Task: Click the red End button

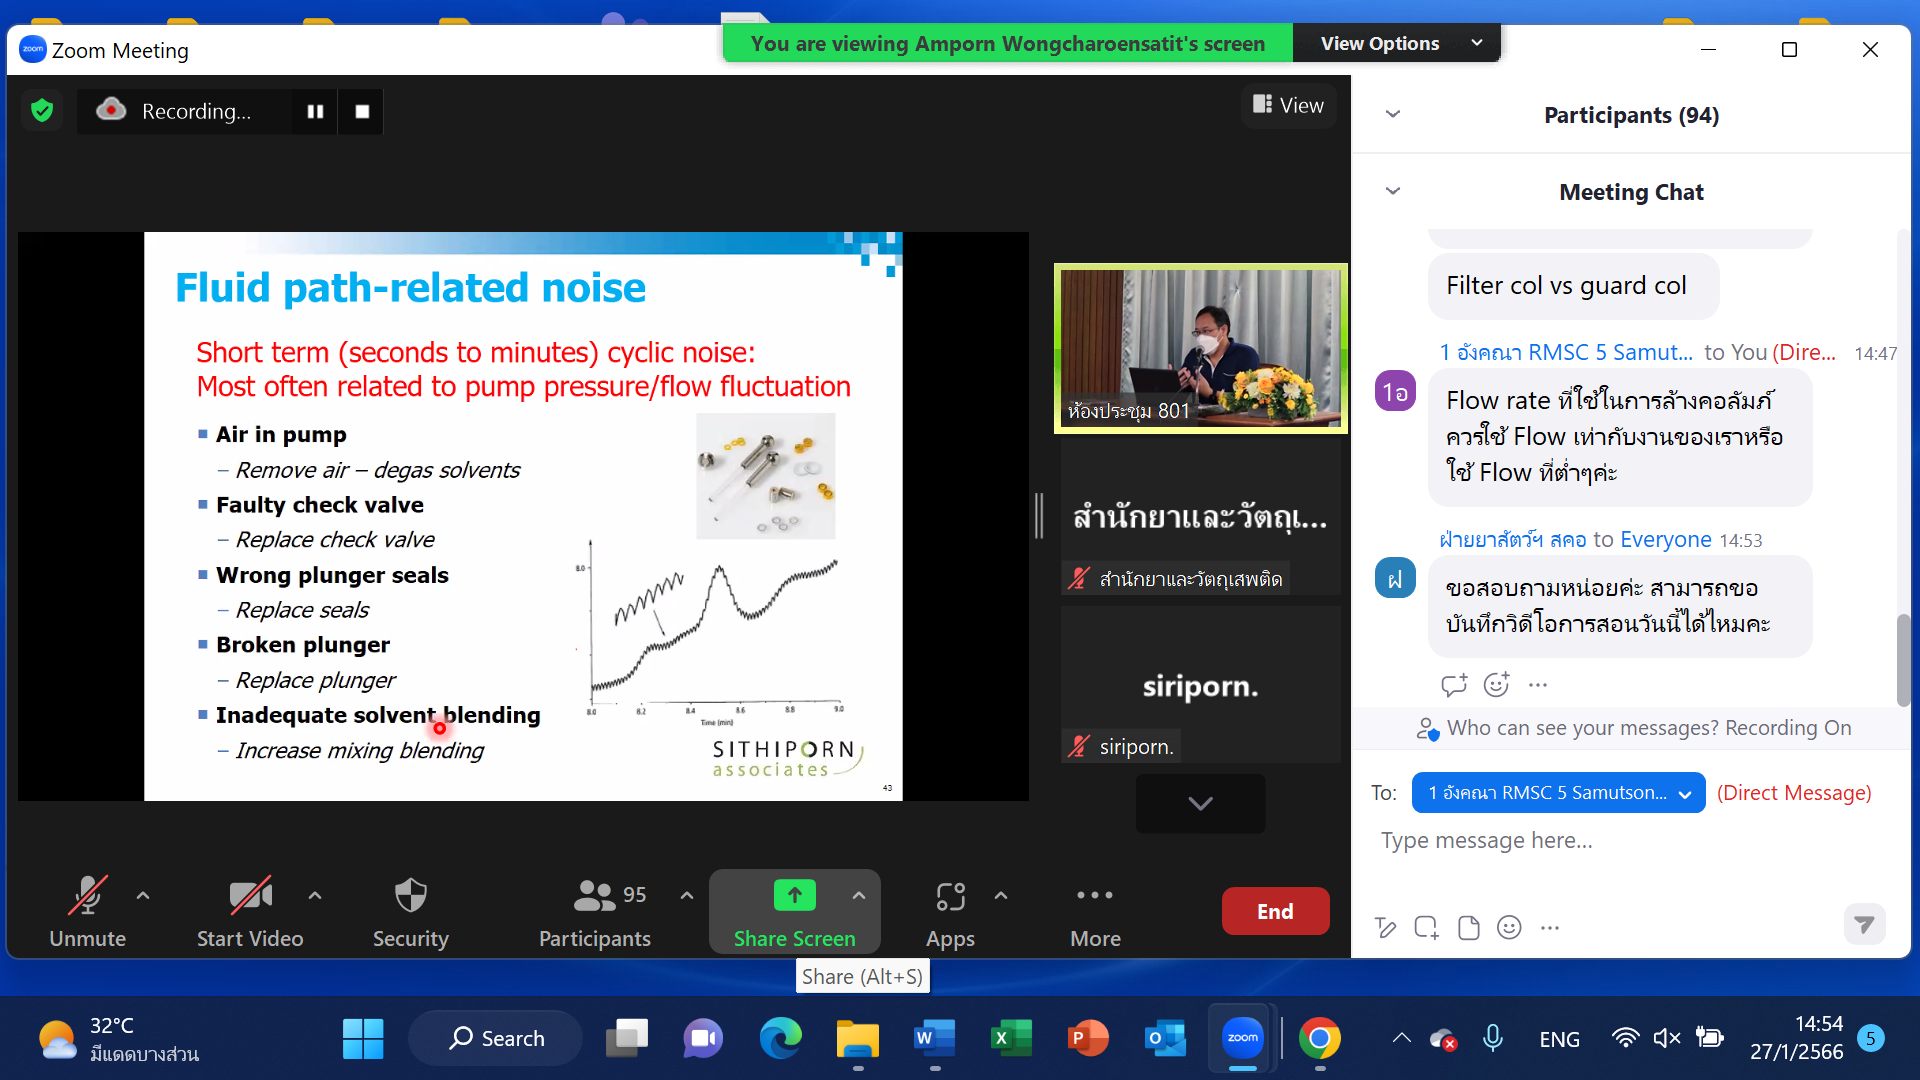Action: coord(1275,911)
